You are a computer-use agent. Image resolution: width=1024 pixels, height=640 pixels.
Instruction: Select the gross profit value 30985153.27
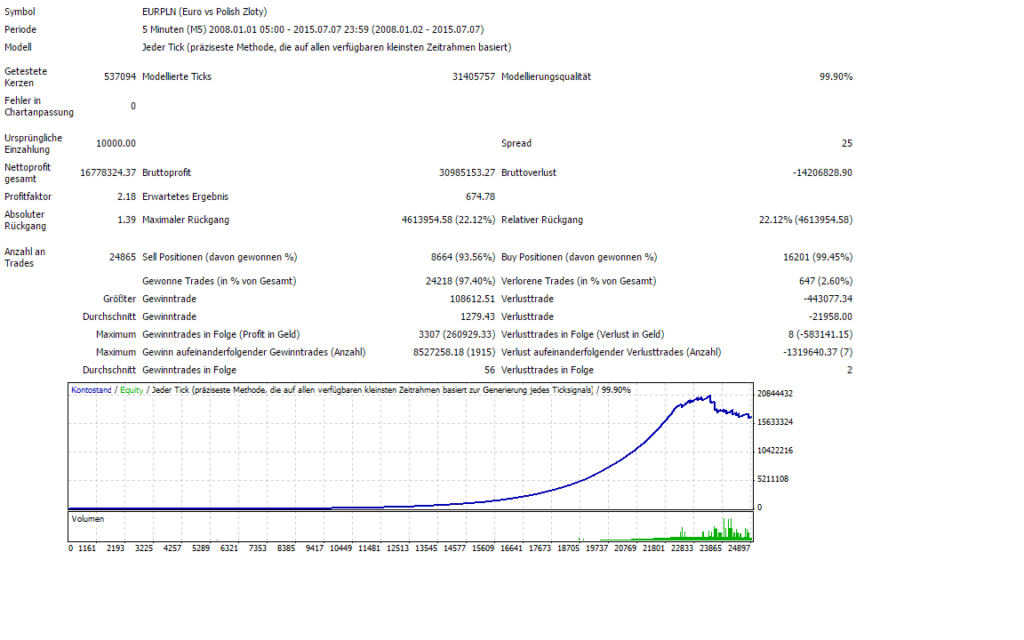tap(467, 172)
